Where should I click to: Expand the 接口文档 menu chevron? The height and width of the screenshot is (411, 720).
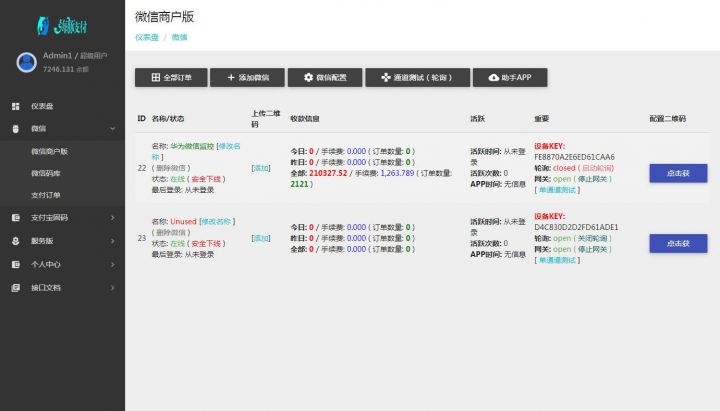pyautogui.click(x=112, y=288)
